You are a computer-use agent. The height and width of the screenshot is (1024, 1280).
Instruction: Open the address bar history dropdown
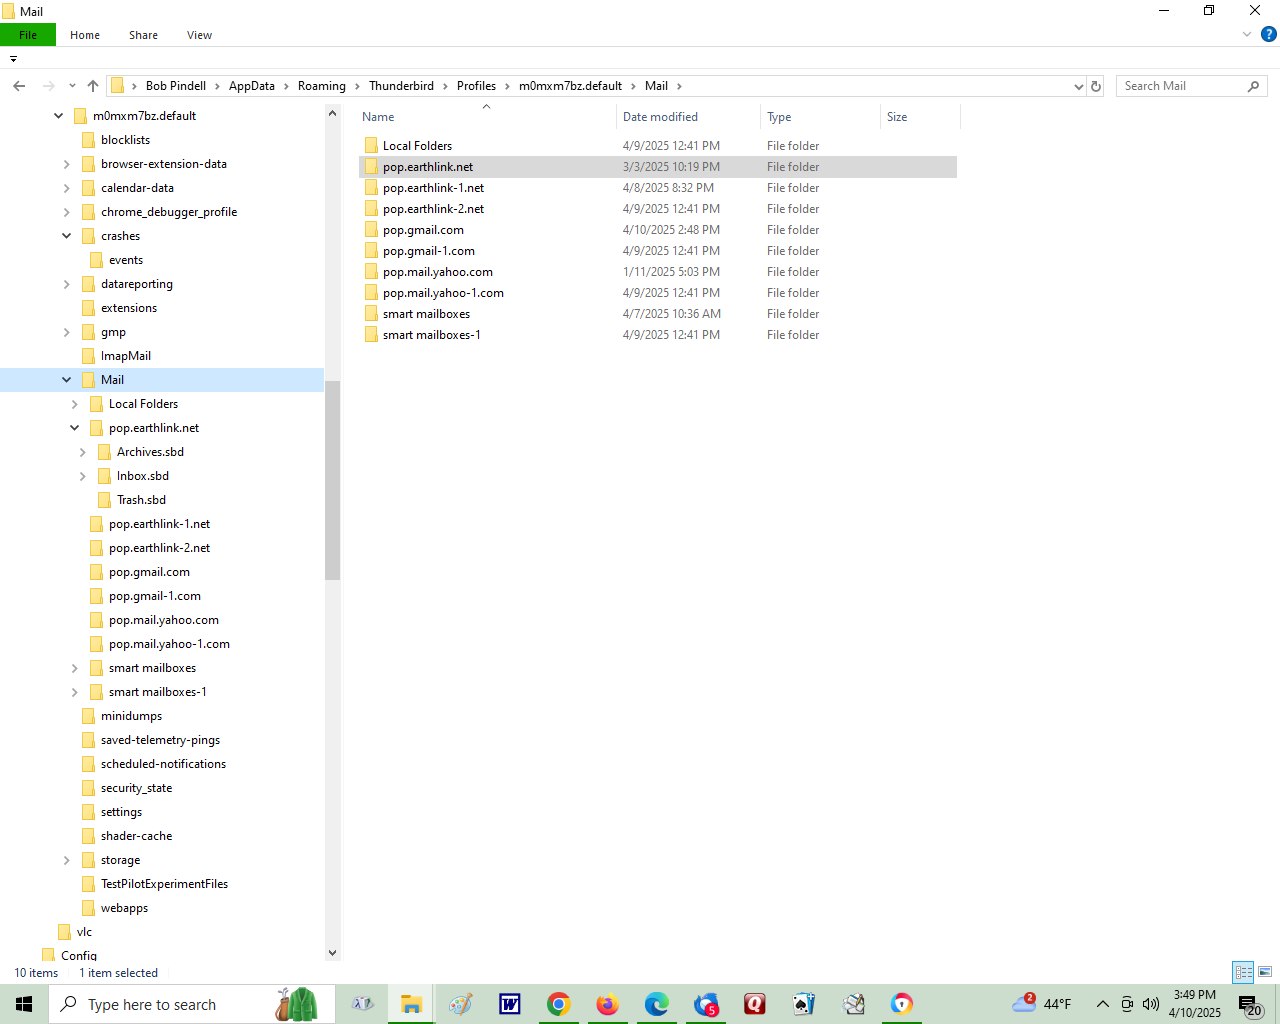(1079, 86)
